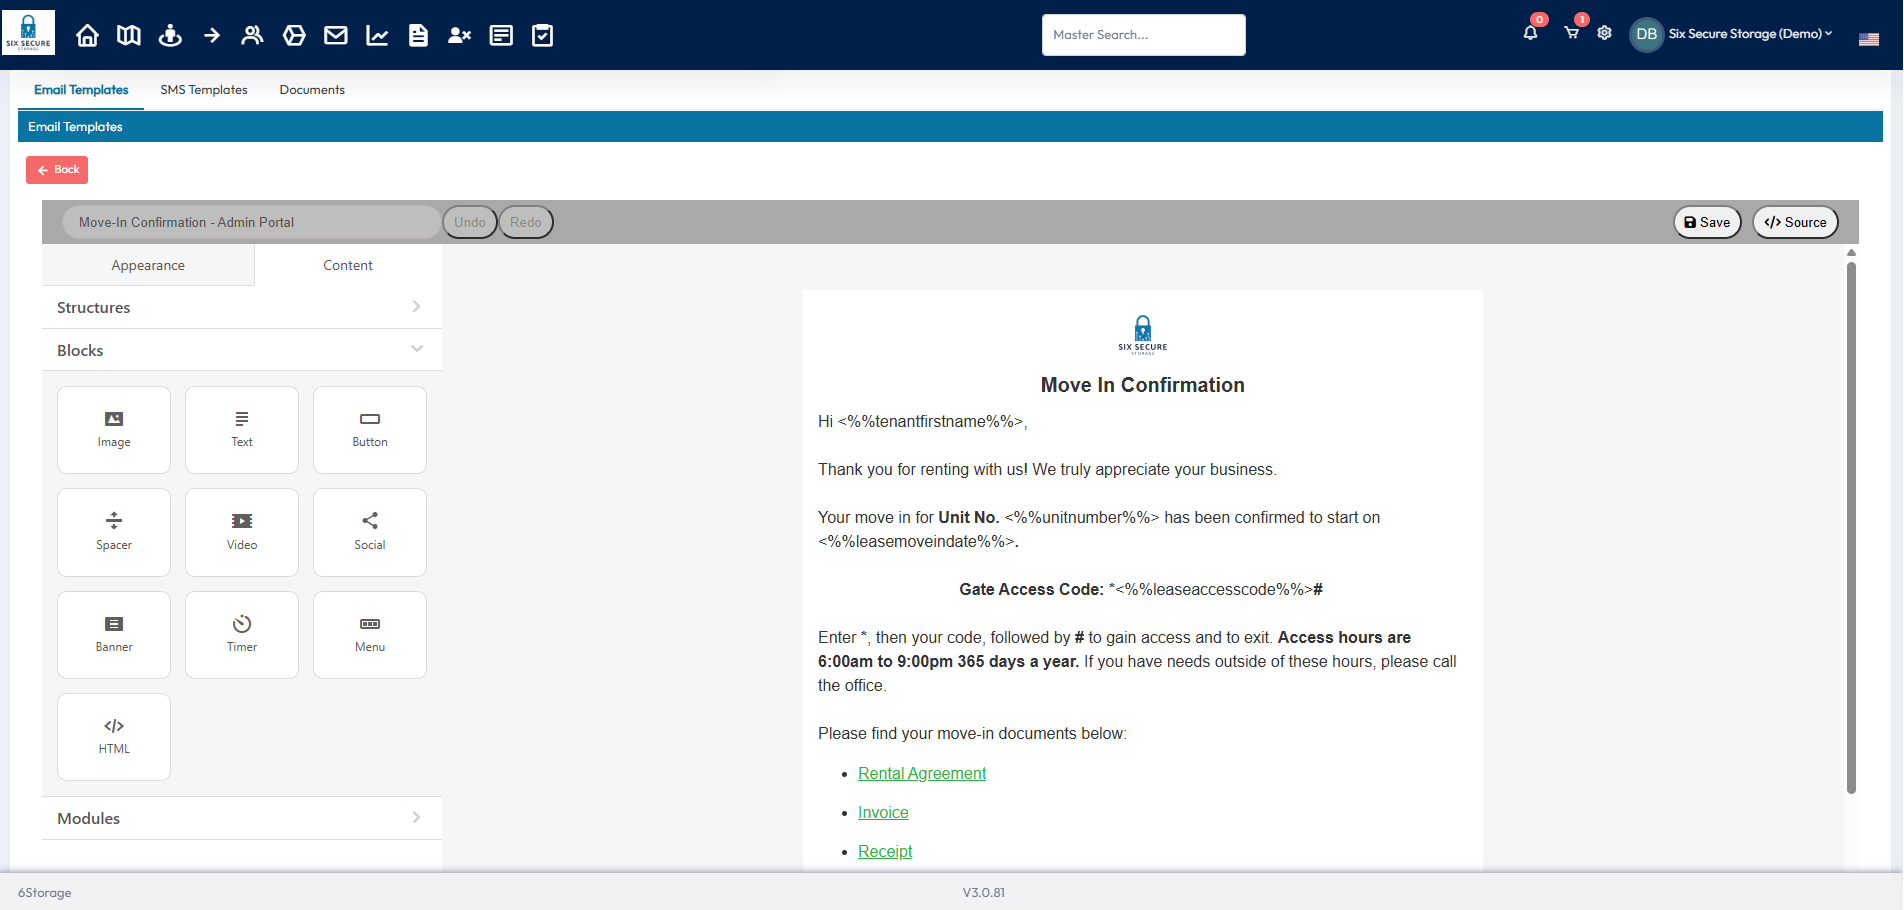This screenshot has width=1904, height=910.
Task: Open the settings gear icon
Action: (1604, 33)
